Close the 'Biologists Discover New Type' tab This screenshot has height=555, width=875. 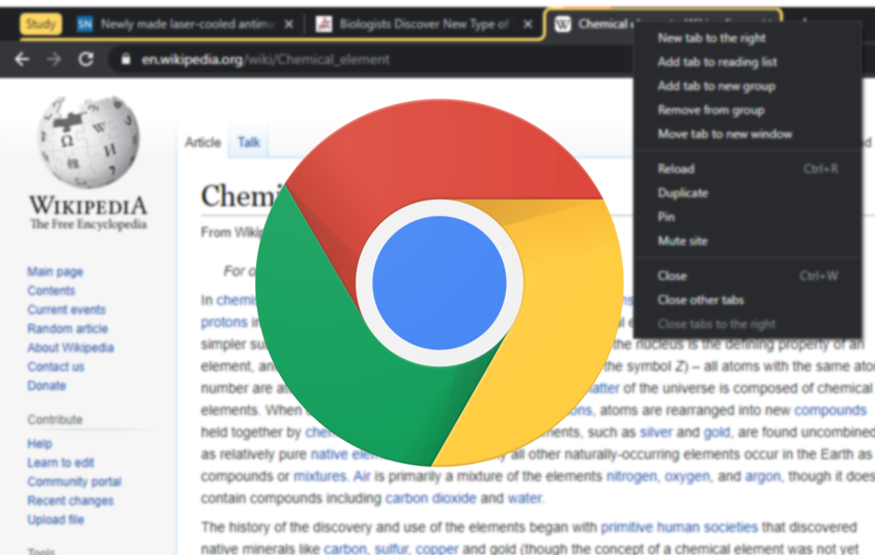[x=527, y=24]
